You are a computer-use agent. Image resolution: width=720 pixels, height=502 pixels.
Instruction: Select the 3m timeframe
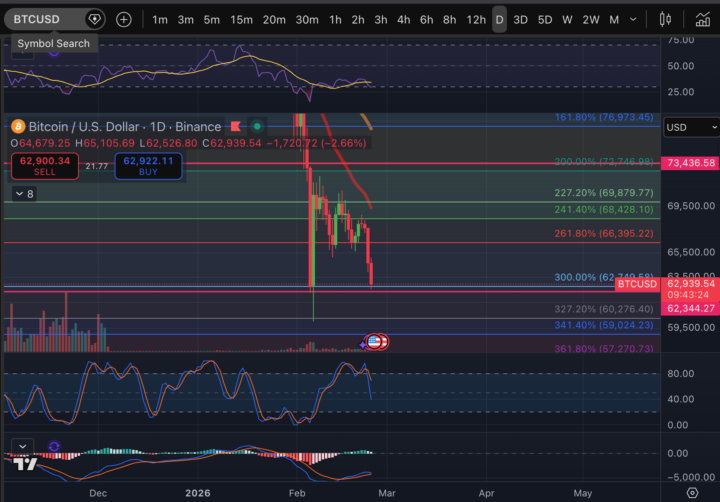186,20
